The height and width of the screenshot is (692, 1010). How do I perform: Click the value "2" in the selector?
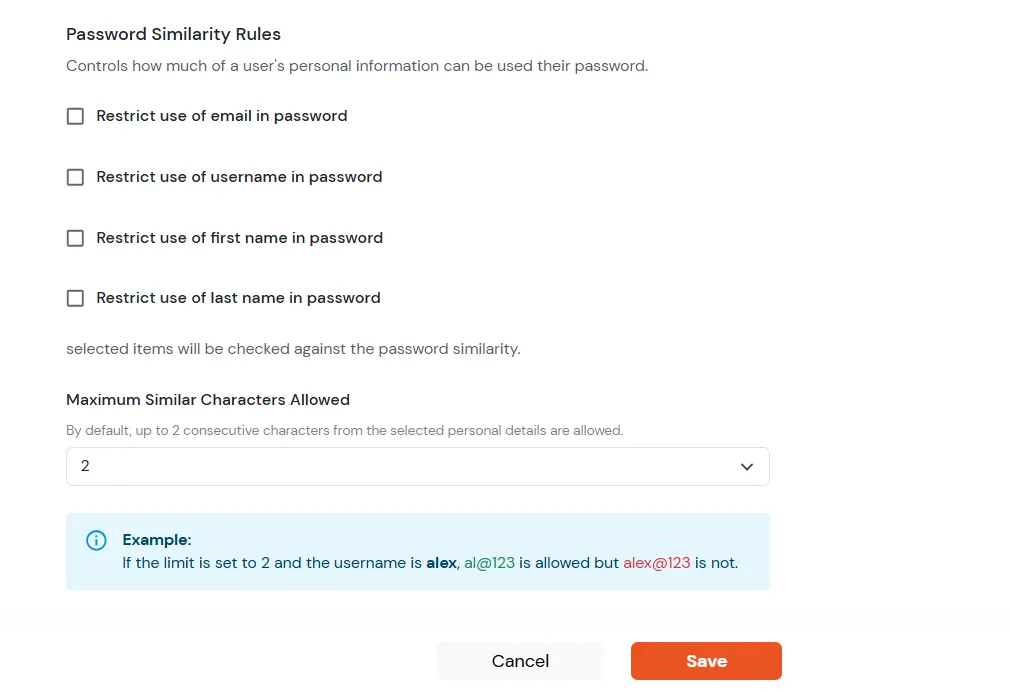coord(85,466)
